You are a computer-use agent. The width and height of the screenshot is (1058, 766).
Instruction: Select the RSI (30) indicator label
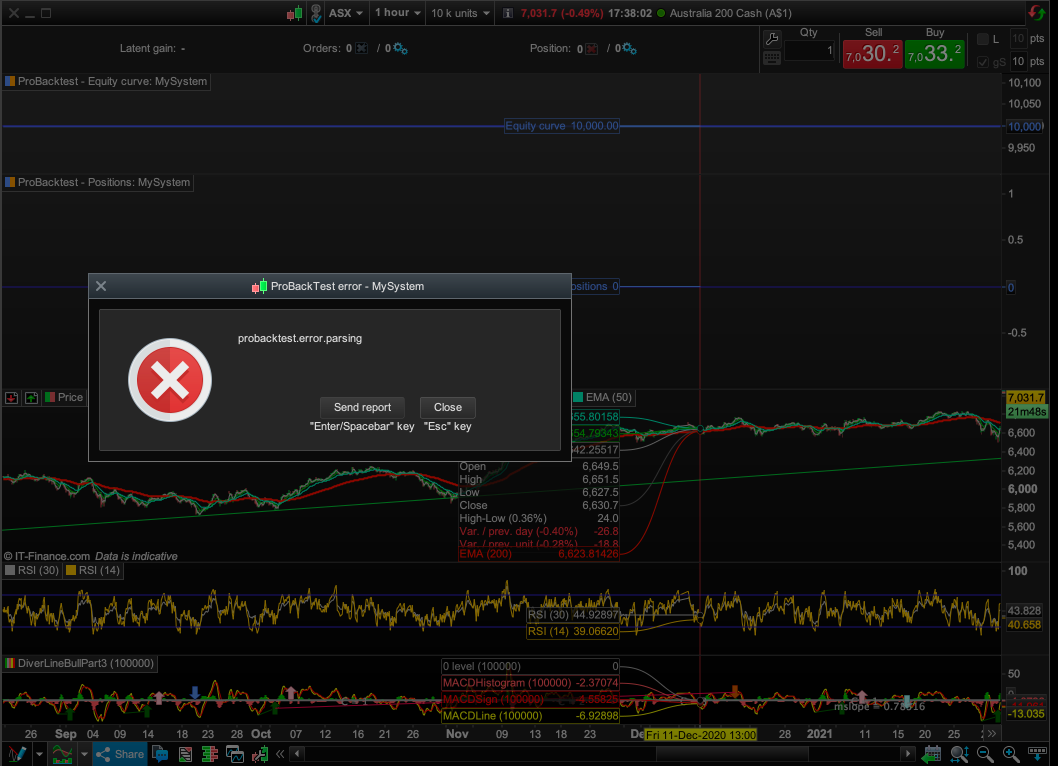tap(32, 570)
